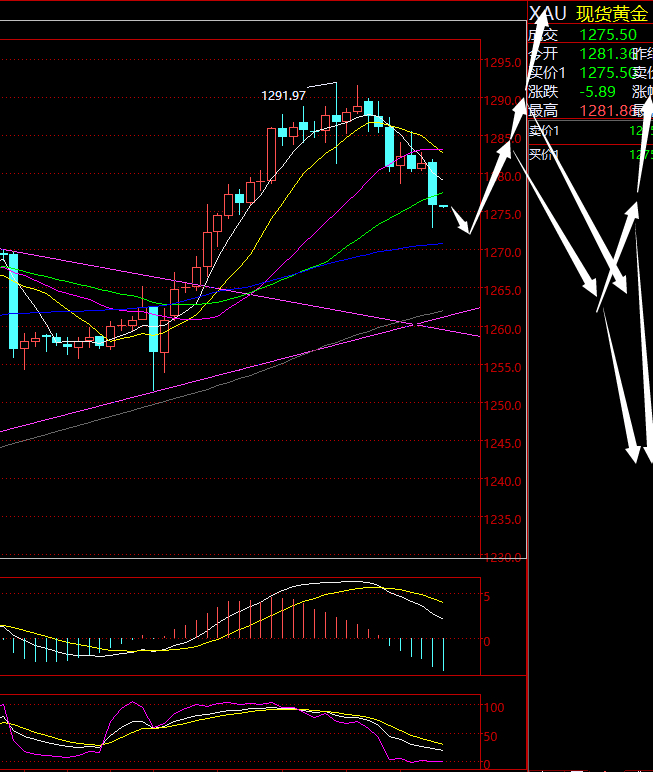Viewport: 653px width, 772px height.
Task: Click the 1260.0 price axis label
Action: tap(502, 329)
